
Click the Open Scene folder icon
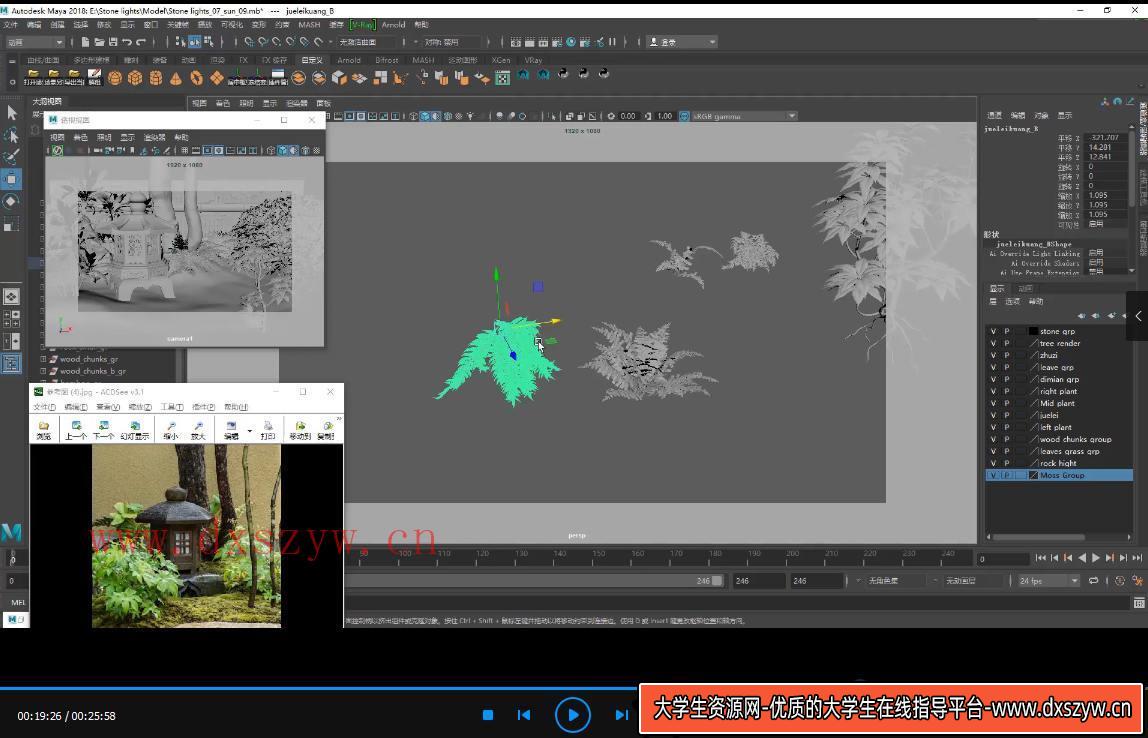[99, 42]
